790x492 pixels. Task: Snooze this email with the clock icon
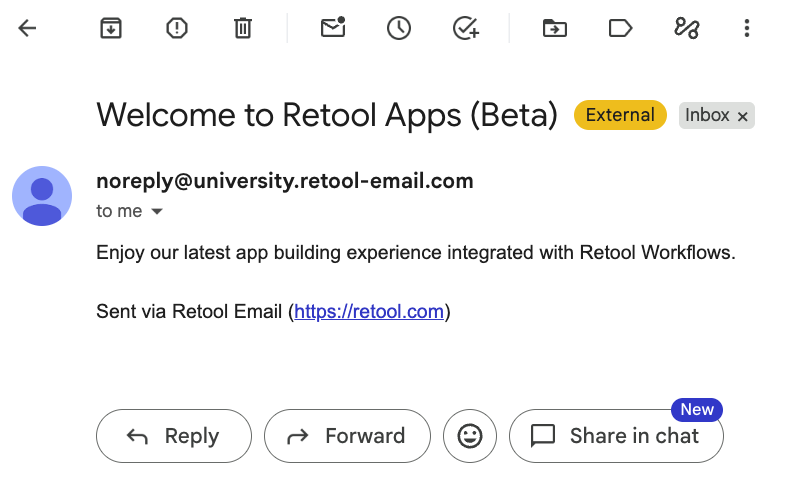click(x=399, y=28)
